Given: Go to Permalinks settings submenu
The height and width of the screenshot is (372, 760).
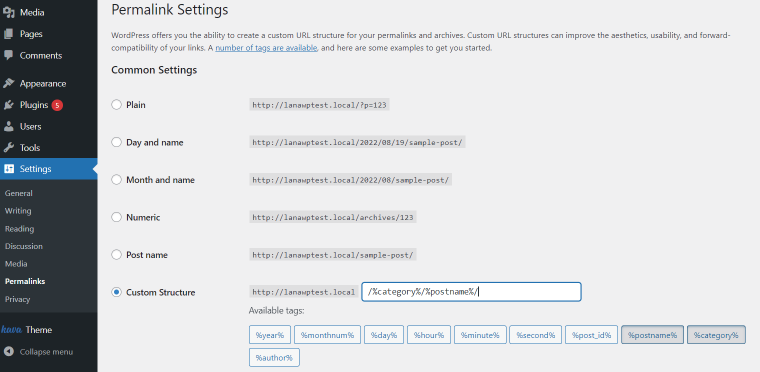Looking at the screenshot, I should (25, 281).
